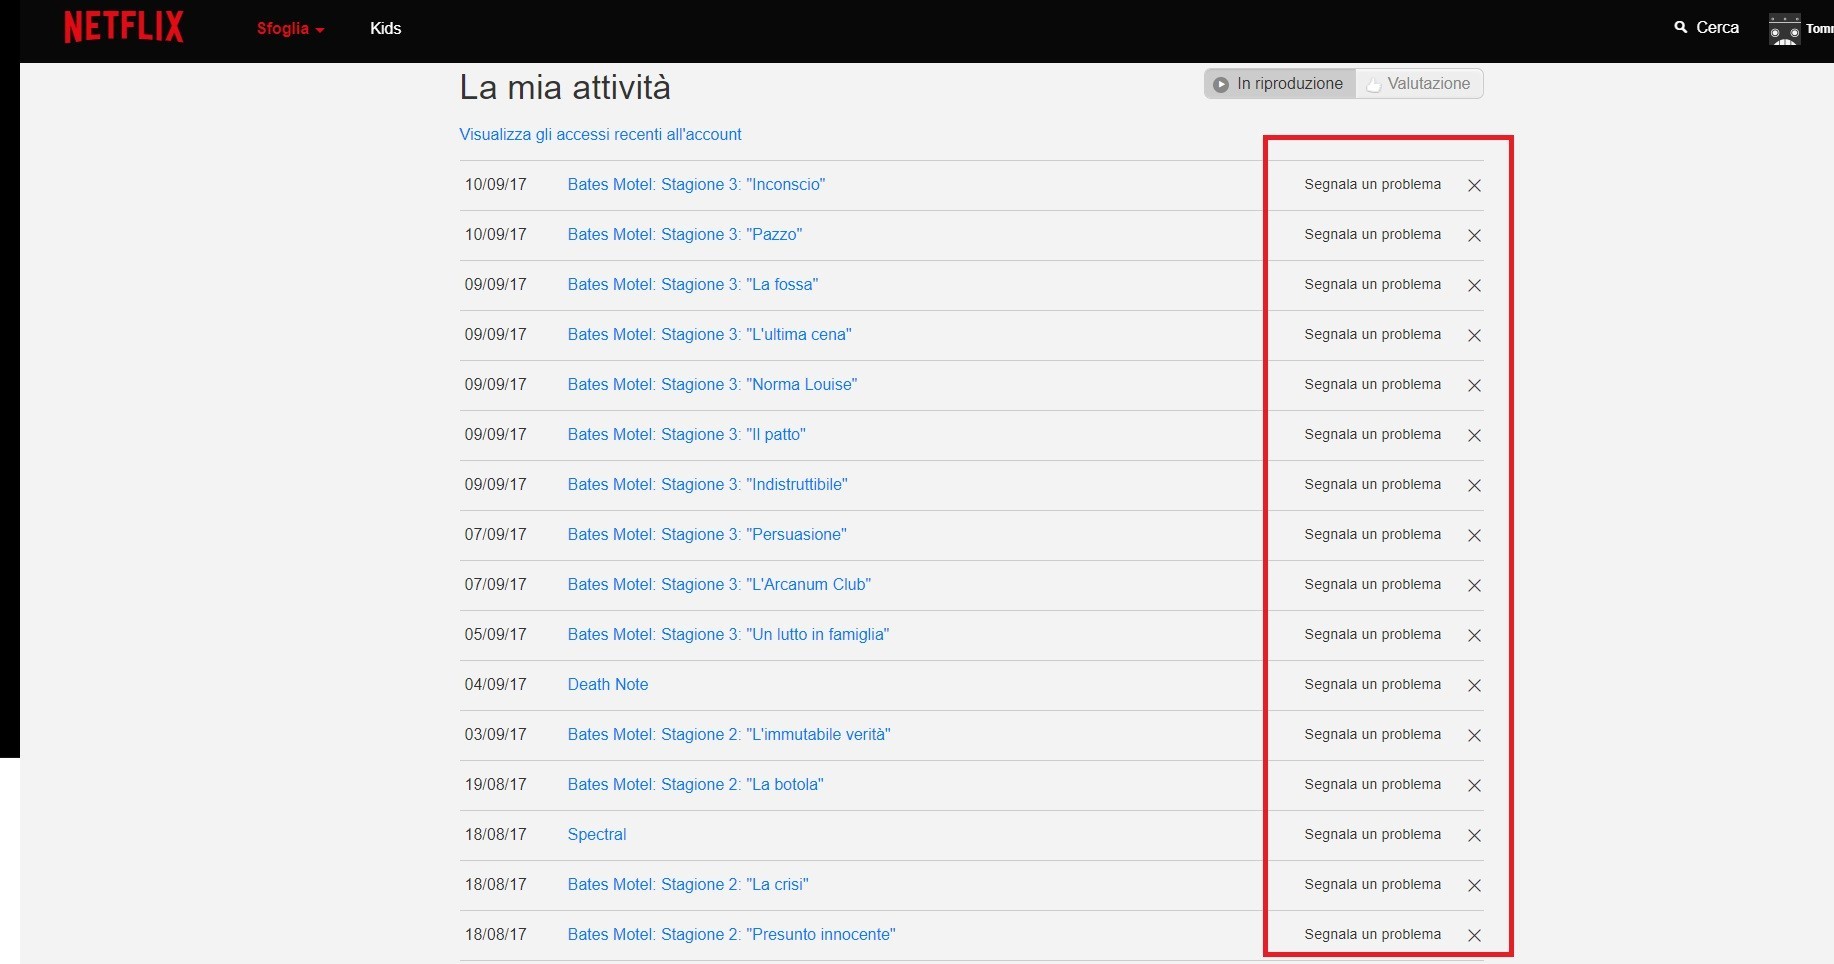Image resolution: width=1834 pixels, height=964 pixels.
Task: Switch to Valutazione view
Action: click(x=1419, y=84)
